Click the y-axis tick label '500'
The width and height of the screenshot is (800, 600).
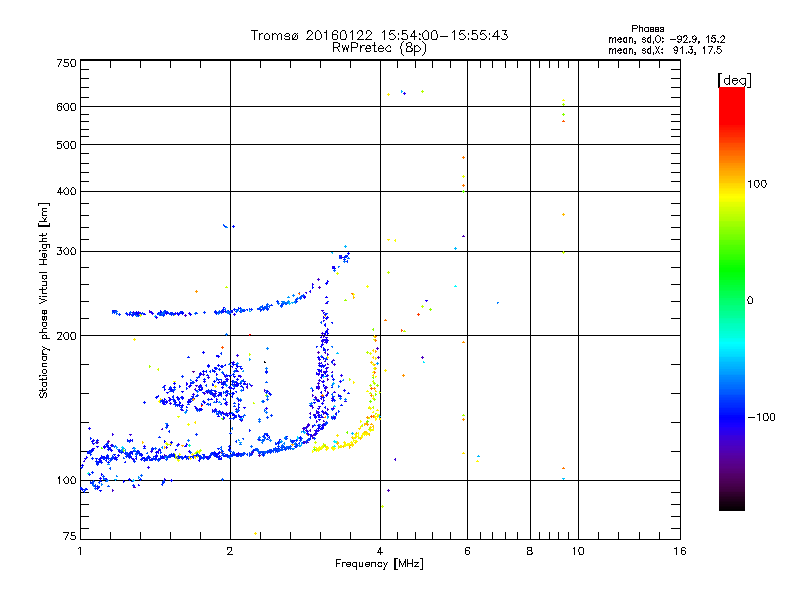tap(66, 145)
